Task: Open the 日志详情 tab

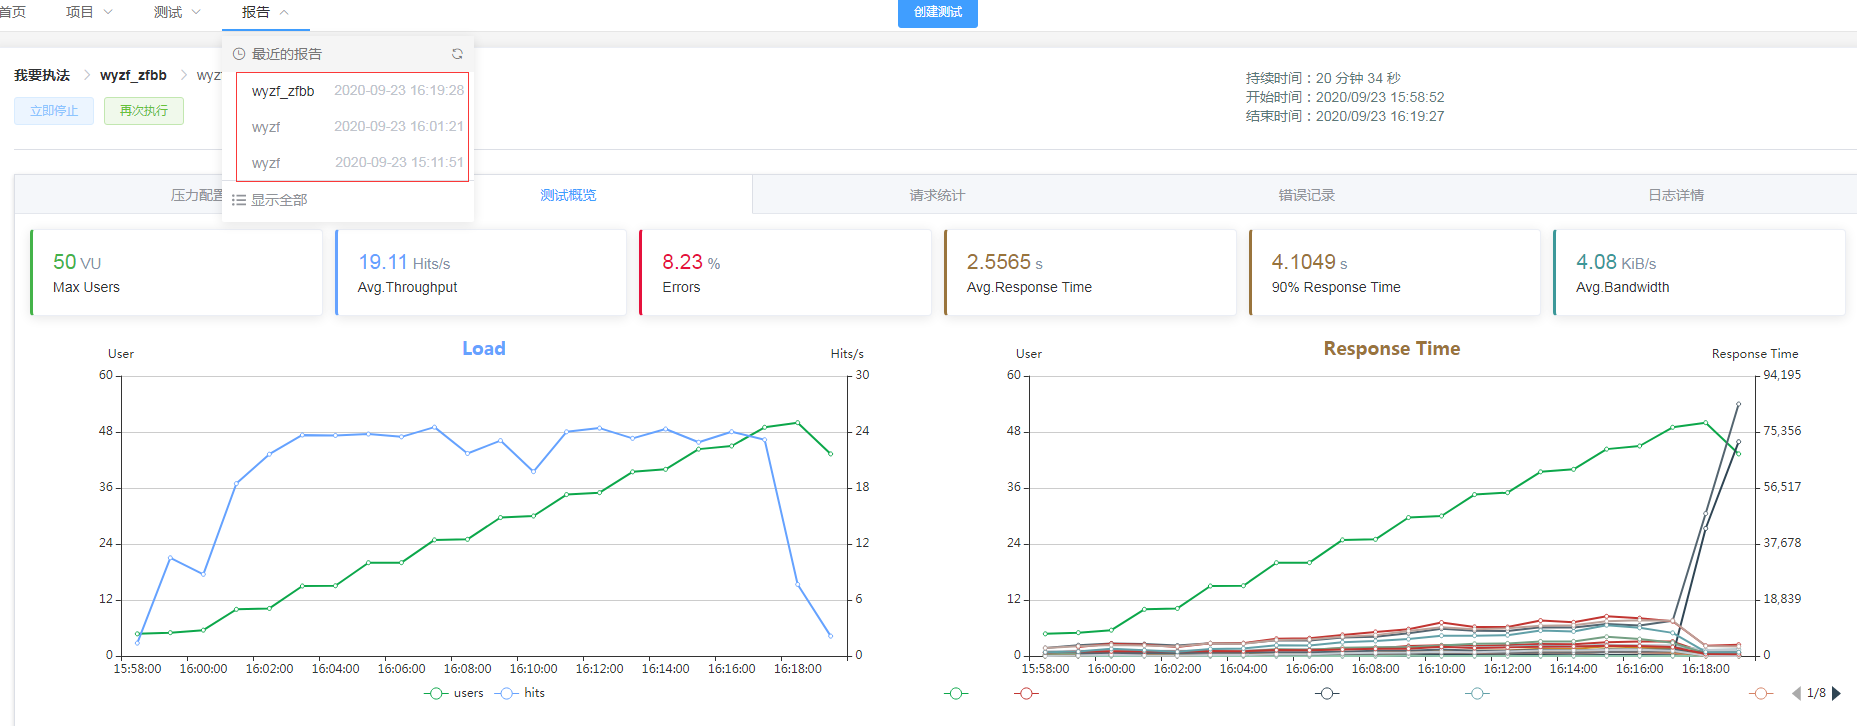Action: click(x=1676, y=195)
